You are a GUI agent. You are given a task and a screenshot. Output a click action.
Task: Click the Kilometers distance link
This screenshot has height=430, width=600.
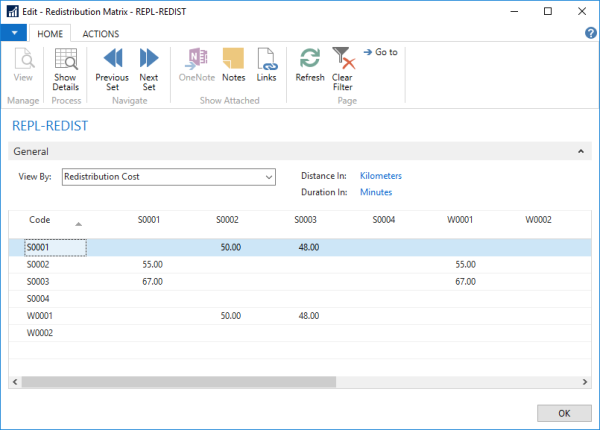(380, 176)
